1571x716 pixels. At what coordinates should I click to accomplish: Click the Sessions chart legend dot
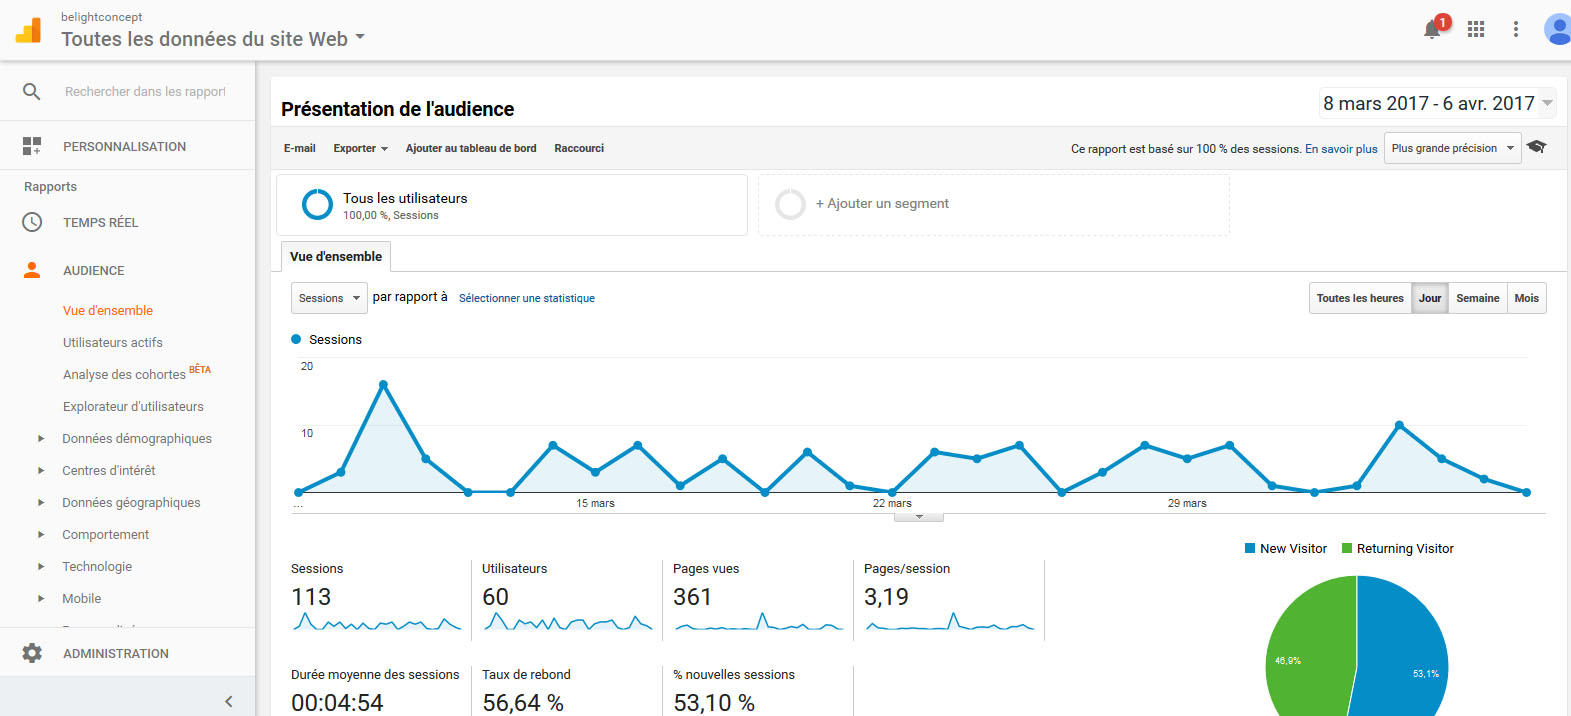coord(296,339)
